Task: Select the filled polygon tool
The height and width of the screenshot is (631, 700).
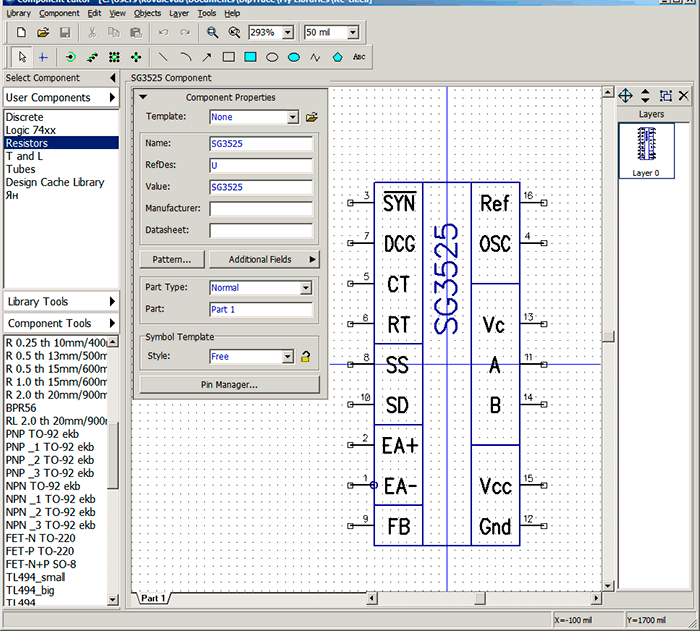Action: tap(338, 57)
